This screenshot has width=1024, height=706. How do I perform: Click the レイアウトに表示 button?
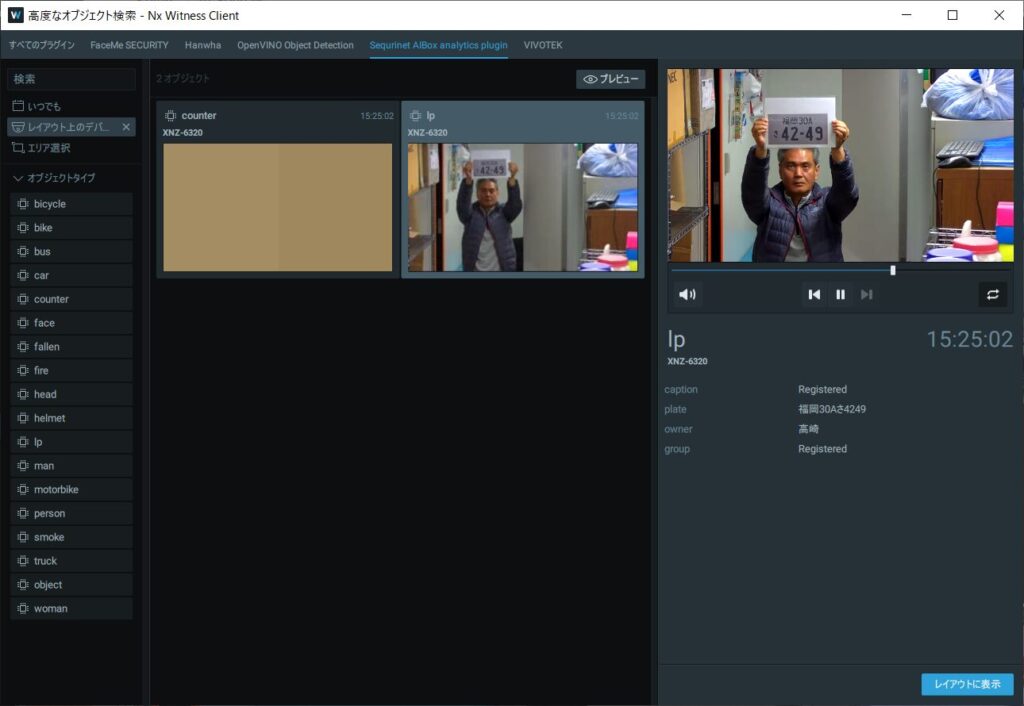tap(967, 684)
